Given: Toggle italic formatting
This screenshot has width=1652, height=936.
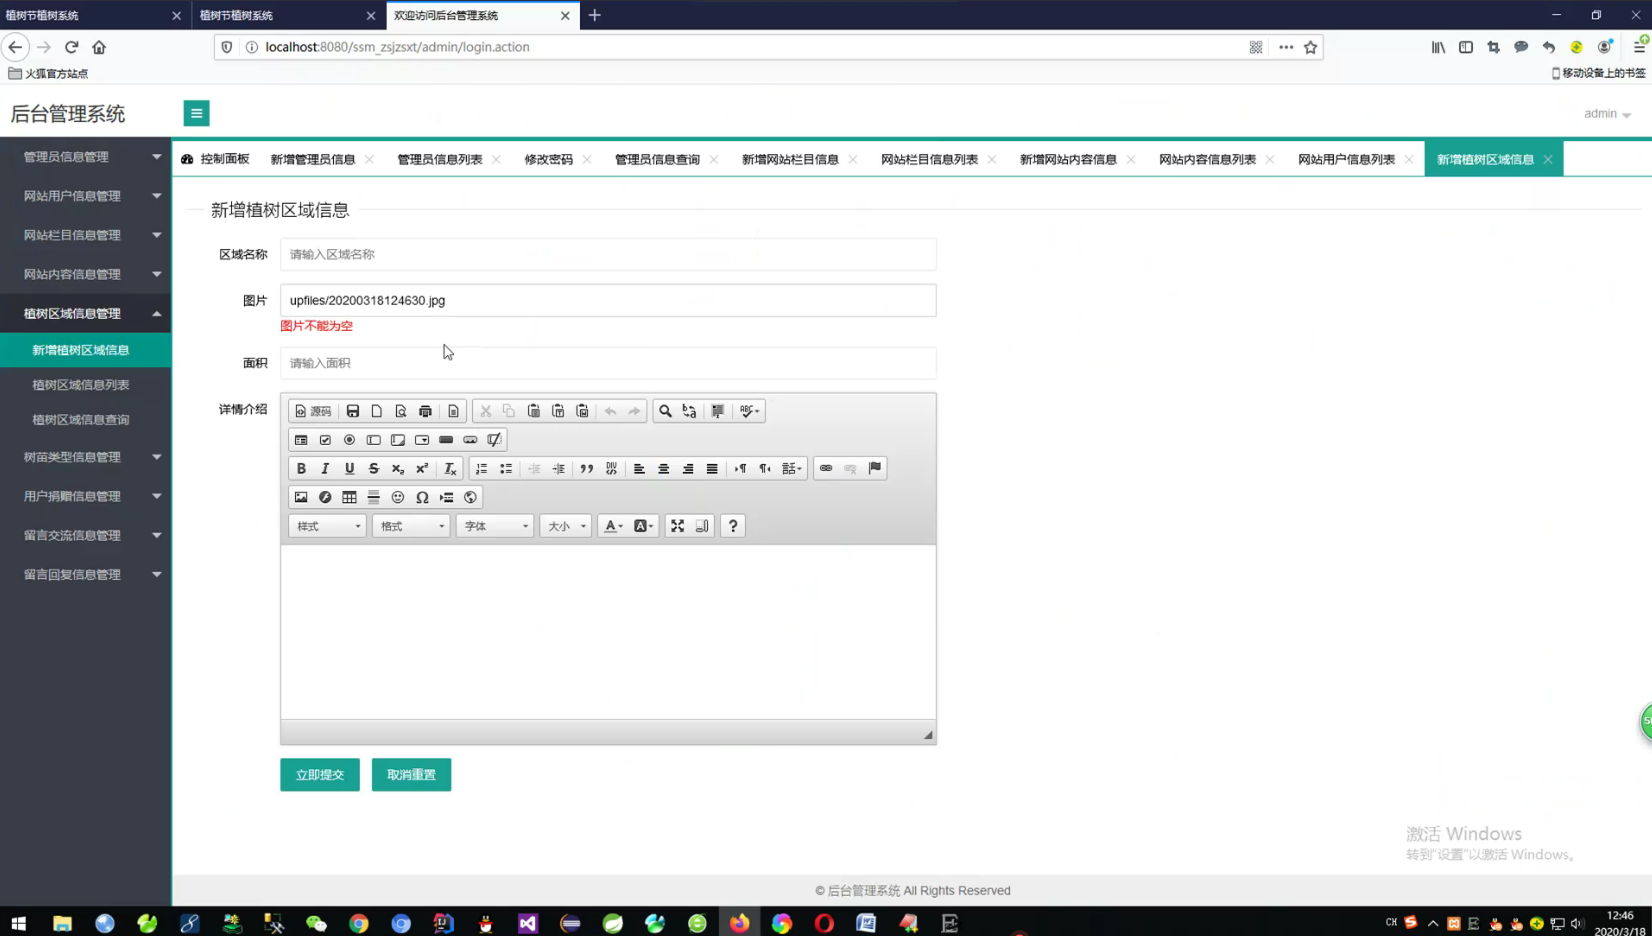Looking at the screenshot, I should coord(325,468).
